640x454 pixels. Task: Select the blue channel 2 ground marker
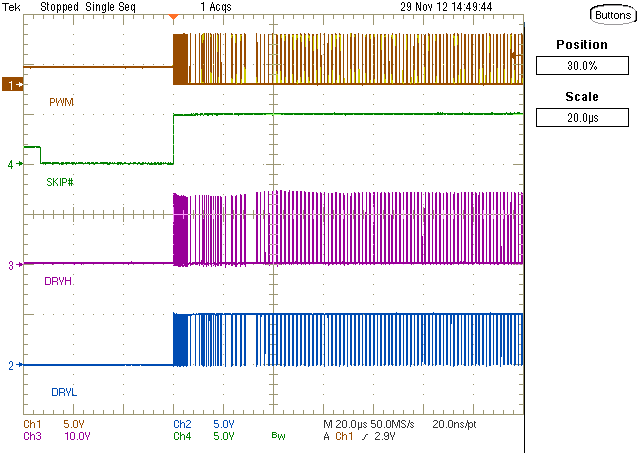[x=11, y=366]
